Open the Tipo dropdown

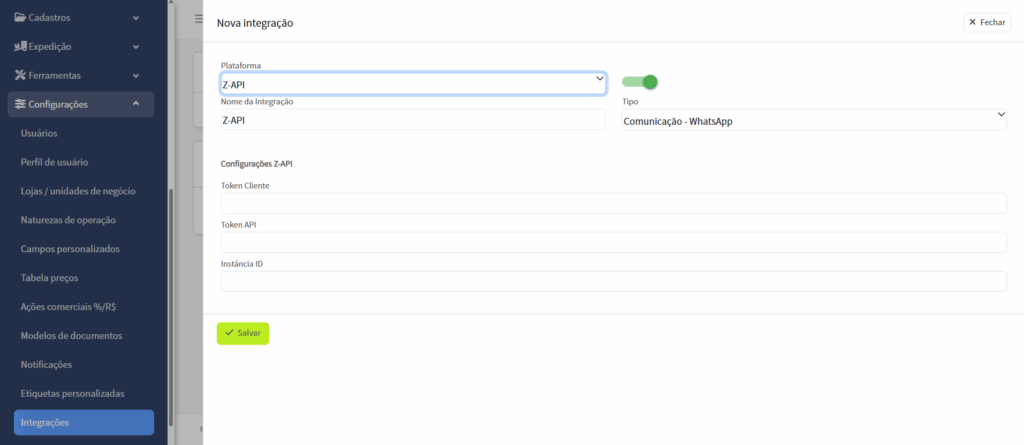[814, 121]
